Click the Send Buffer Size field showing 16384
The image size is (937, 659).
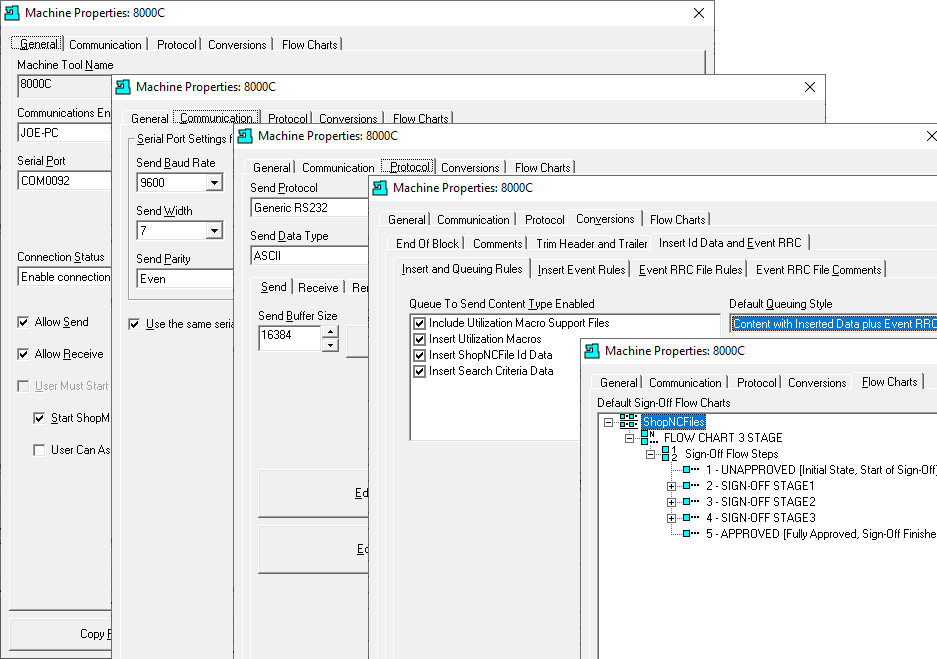290,338
